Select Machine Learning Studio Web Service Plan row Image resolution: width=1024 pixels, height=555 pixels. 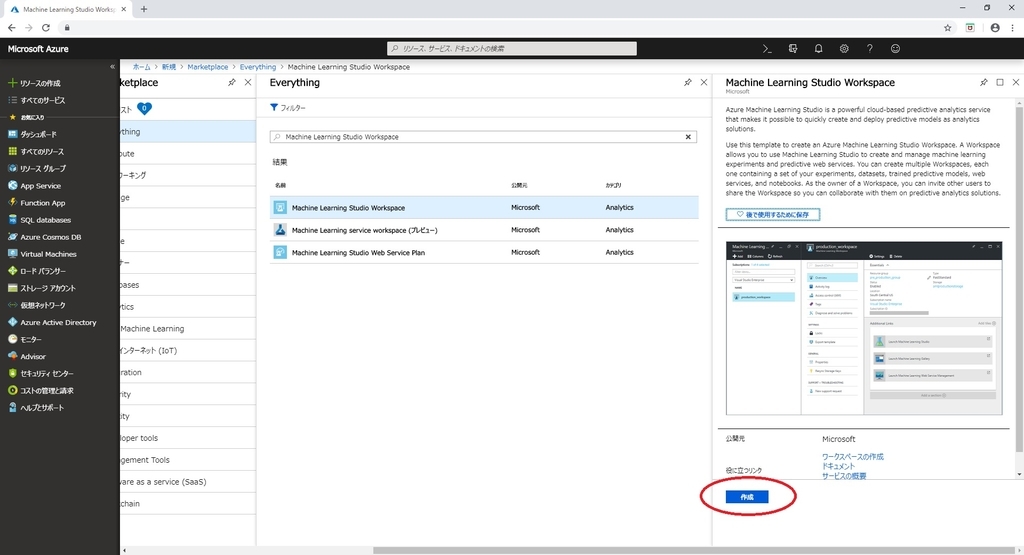click(484, 252)
